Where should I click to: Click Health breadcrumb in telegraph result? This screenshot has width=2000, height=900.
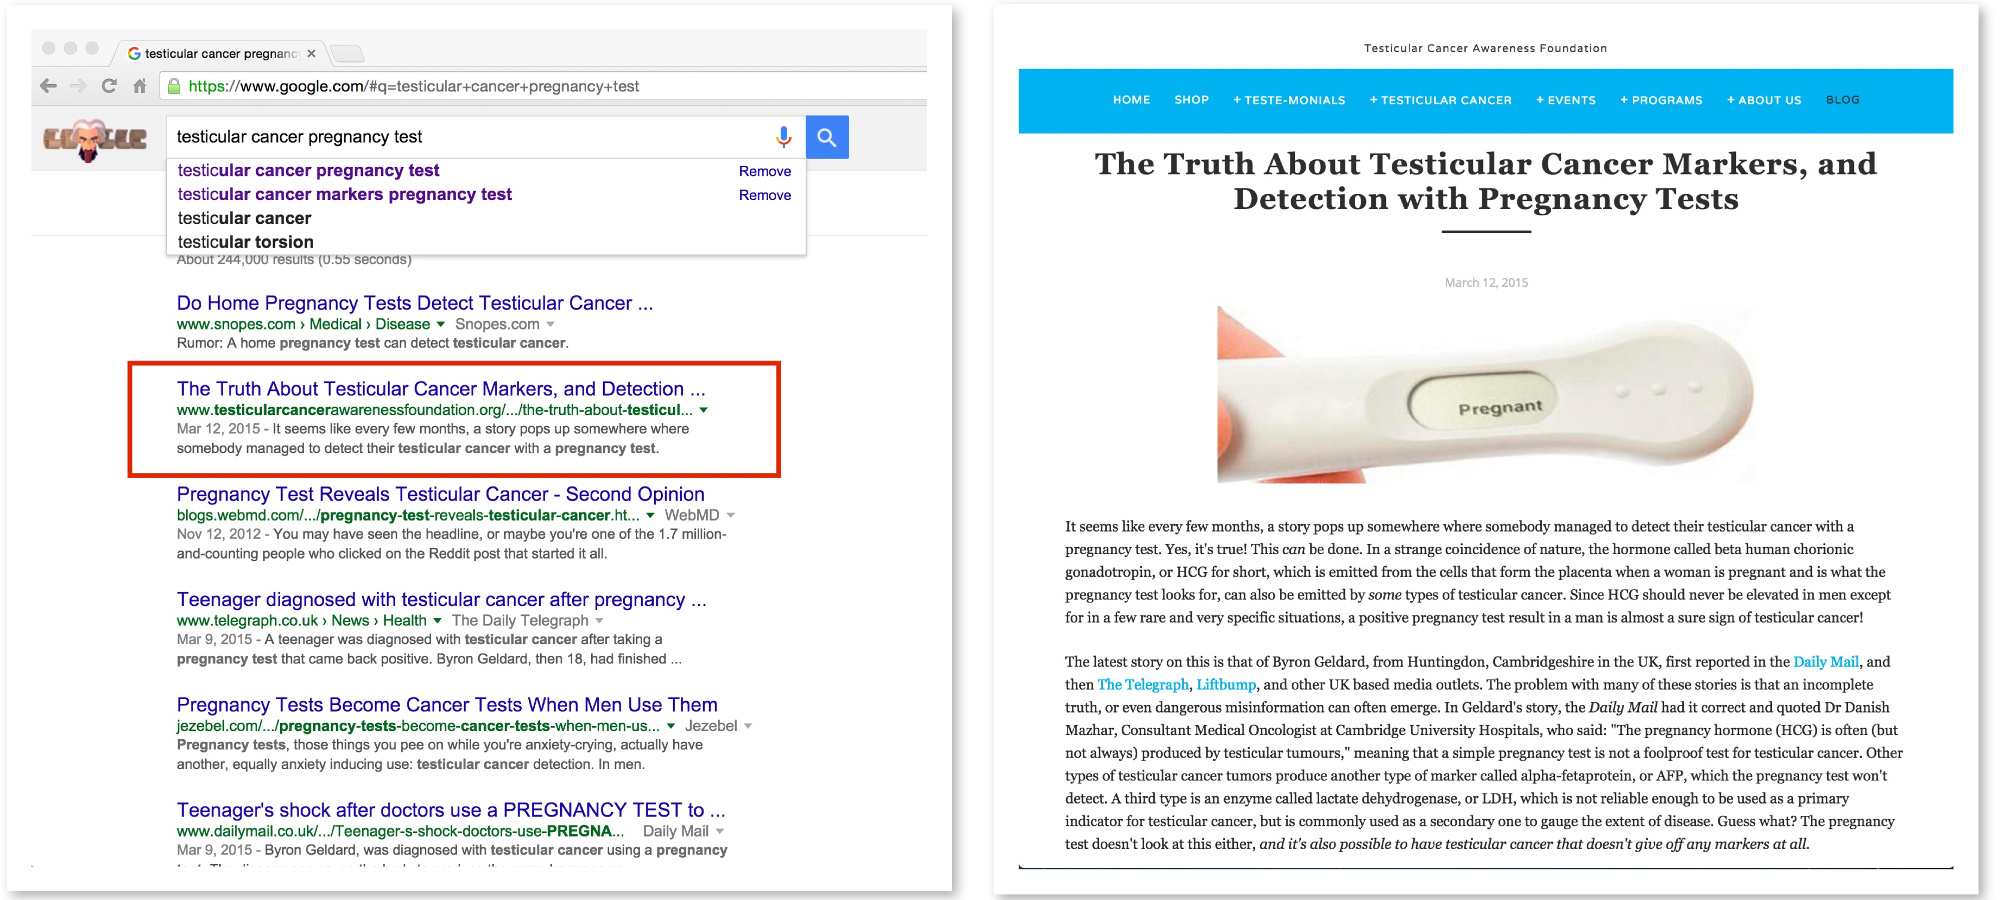(x=404, y=621)
